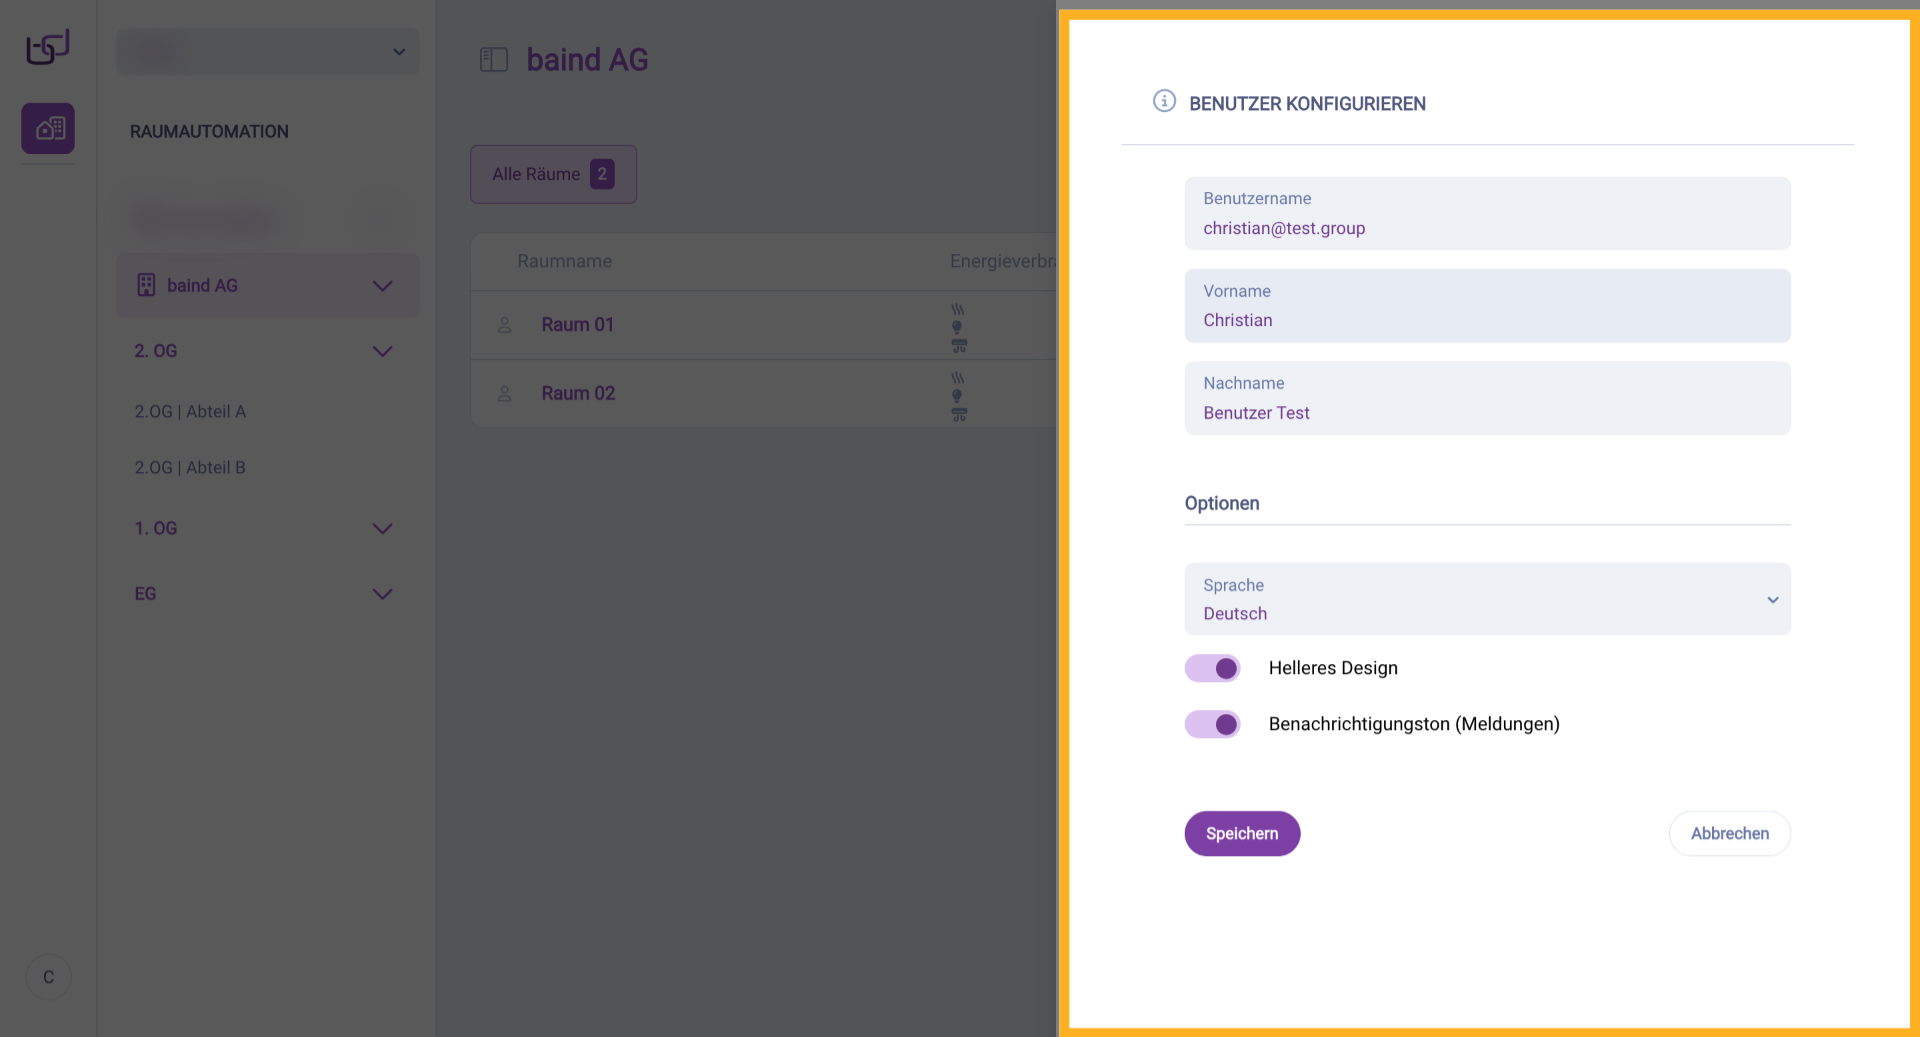Click the Abbrechen button
Image resolution: width=1920 pixels, height=1037 pixels.
[1729, 833]
